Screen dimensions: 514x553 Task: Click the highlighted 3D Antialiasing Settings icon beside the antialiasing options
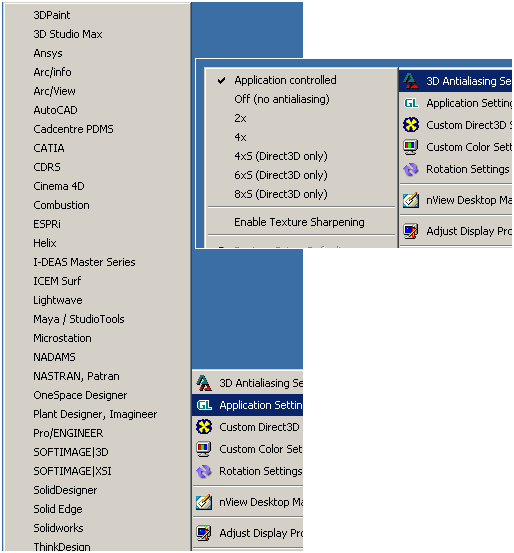[x=411, y=81]
